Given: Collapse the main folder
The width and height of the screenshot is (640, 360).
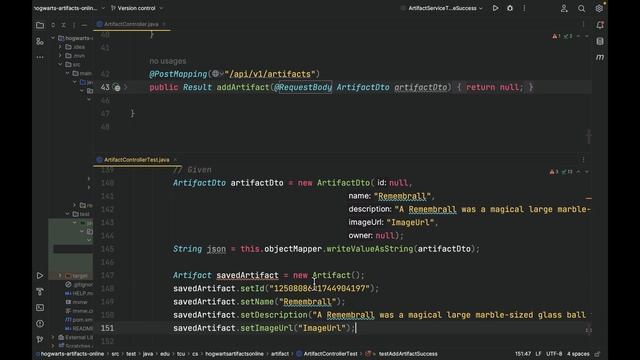Looking at the screenshot, I should coord(67,73).
